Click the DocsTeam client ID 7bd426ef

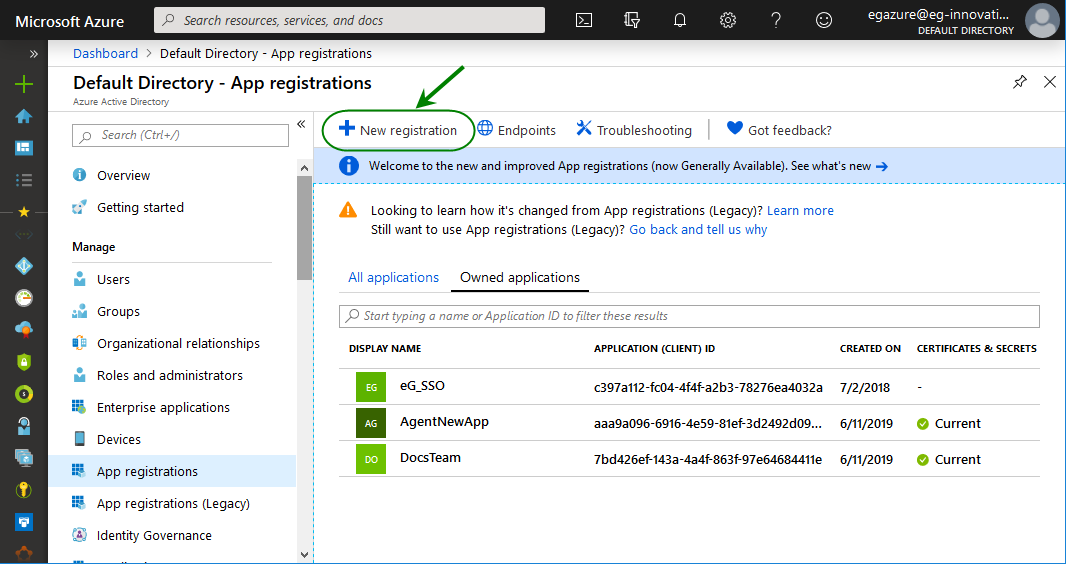tap(708, 460)
